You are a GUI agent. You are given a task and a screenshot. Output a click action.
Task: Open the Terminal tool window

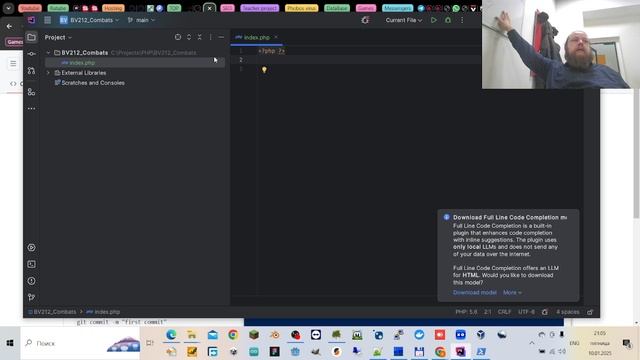[x=31, y=264]
